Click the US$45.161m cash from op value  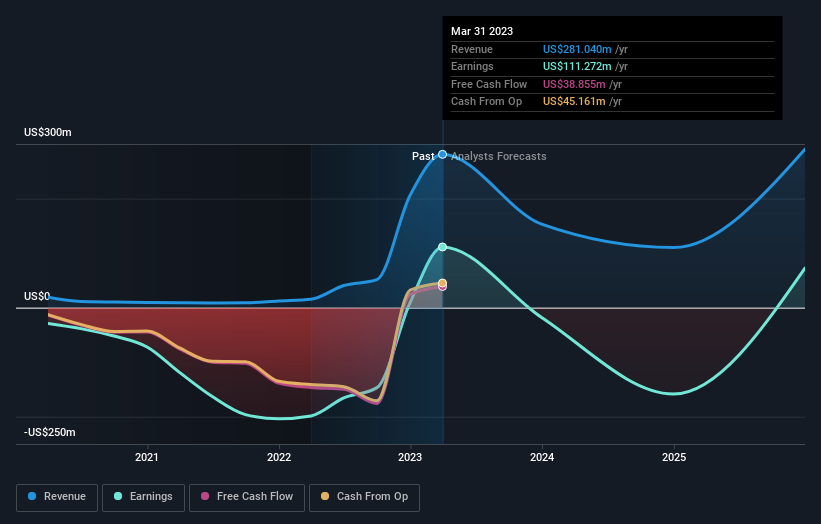coord(574,102)
